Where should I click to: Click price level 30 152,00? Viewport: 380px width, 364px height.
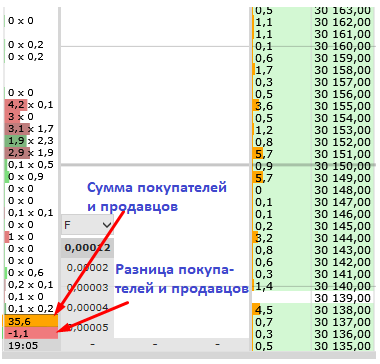342,142
